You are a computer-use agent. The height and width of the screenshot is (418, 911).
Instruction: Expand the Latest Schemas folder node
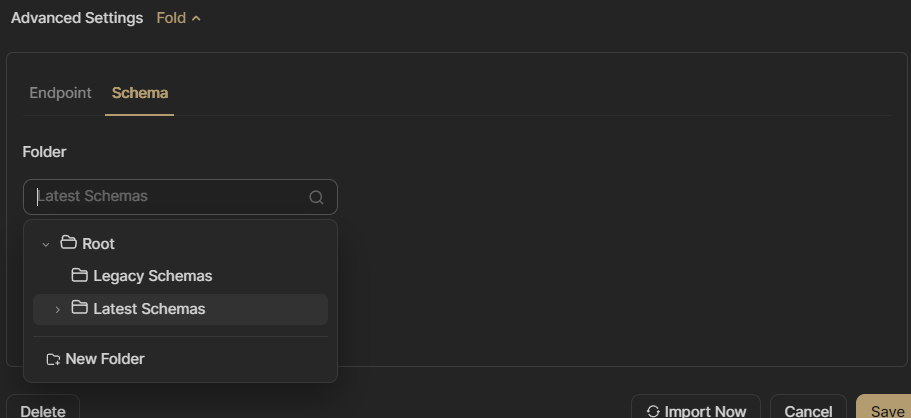tap(57, 309)
